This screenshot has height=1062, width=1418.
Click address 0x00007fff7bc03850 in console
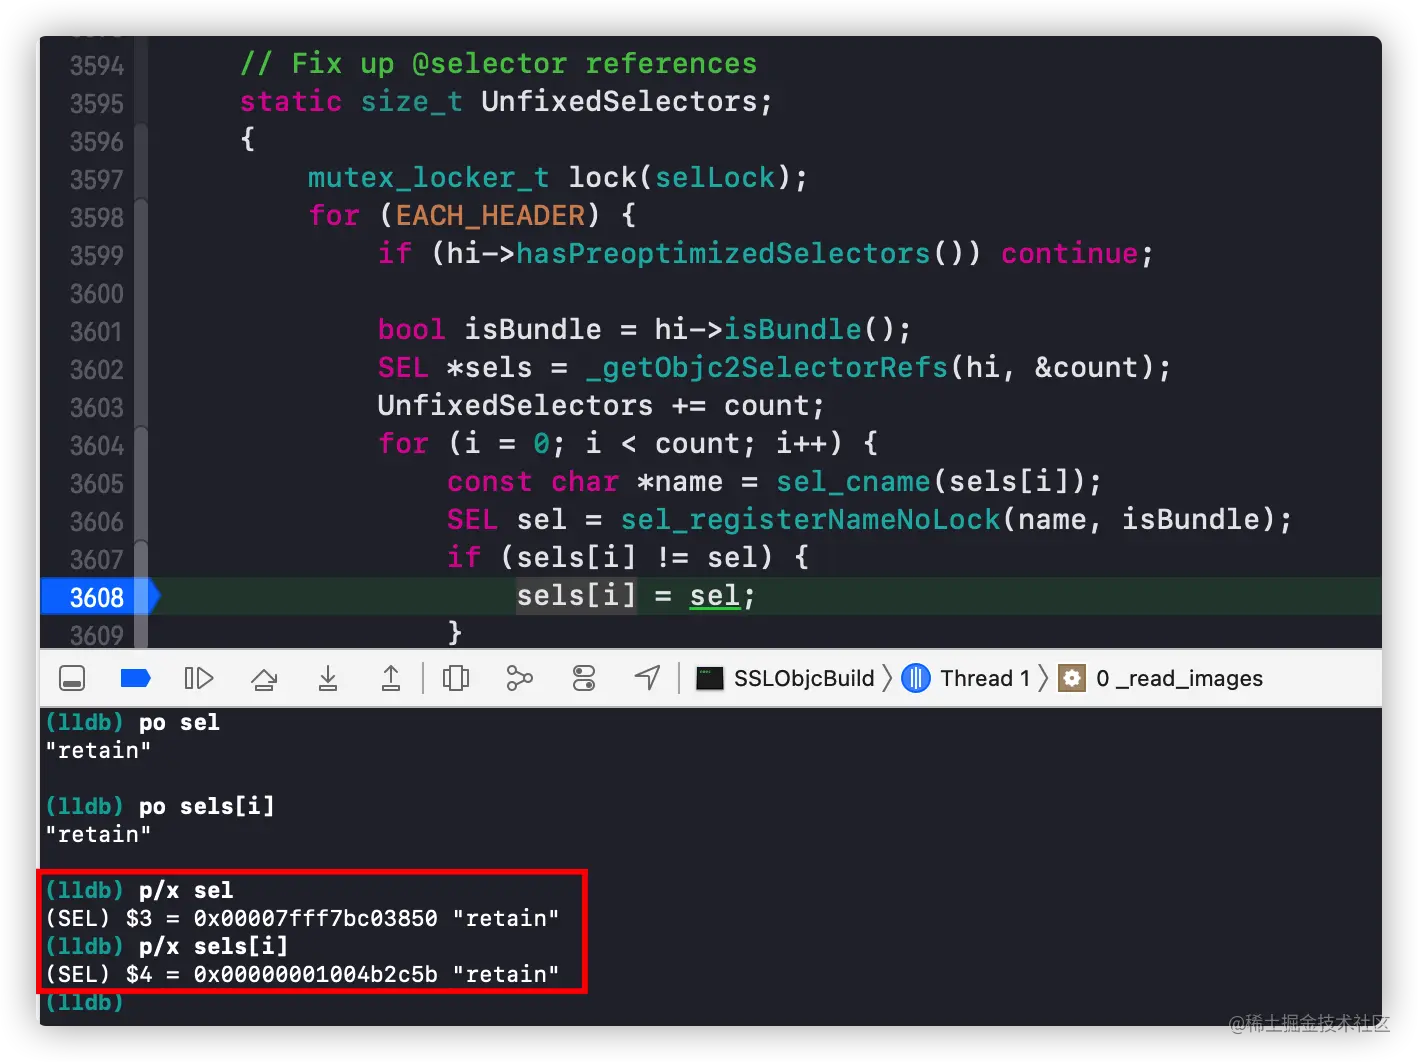click(x=316, y=918)
